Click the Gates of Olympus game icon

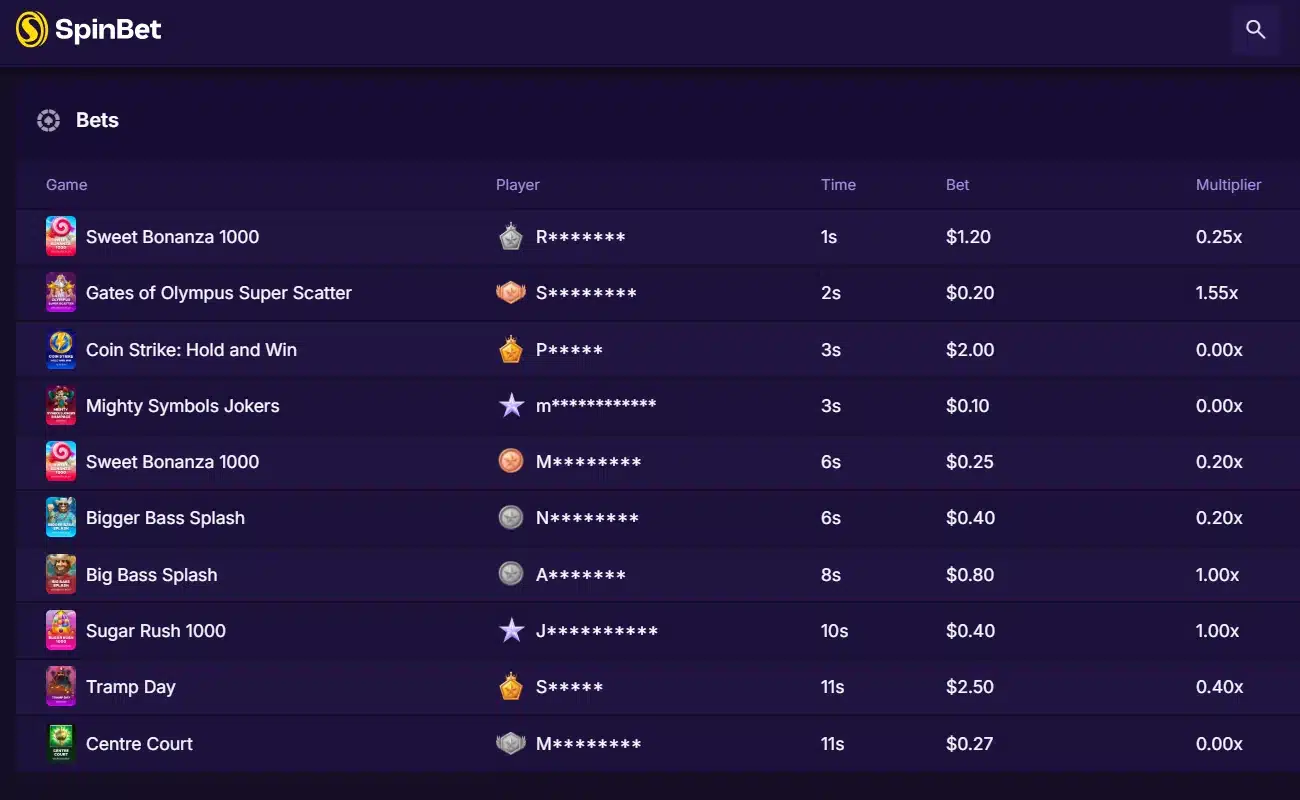click(x=61, y=293)
